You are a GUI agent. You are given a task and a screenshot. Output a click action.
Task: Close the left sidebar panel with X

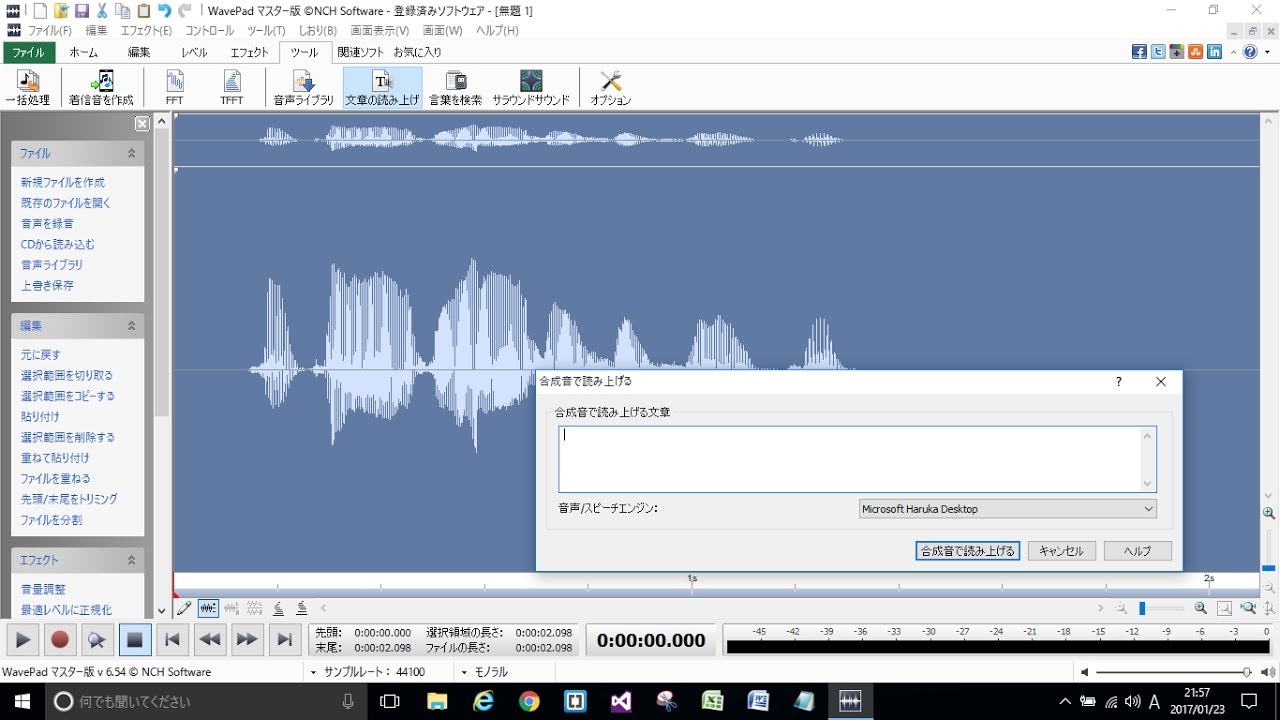[x=142, y=124]
